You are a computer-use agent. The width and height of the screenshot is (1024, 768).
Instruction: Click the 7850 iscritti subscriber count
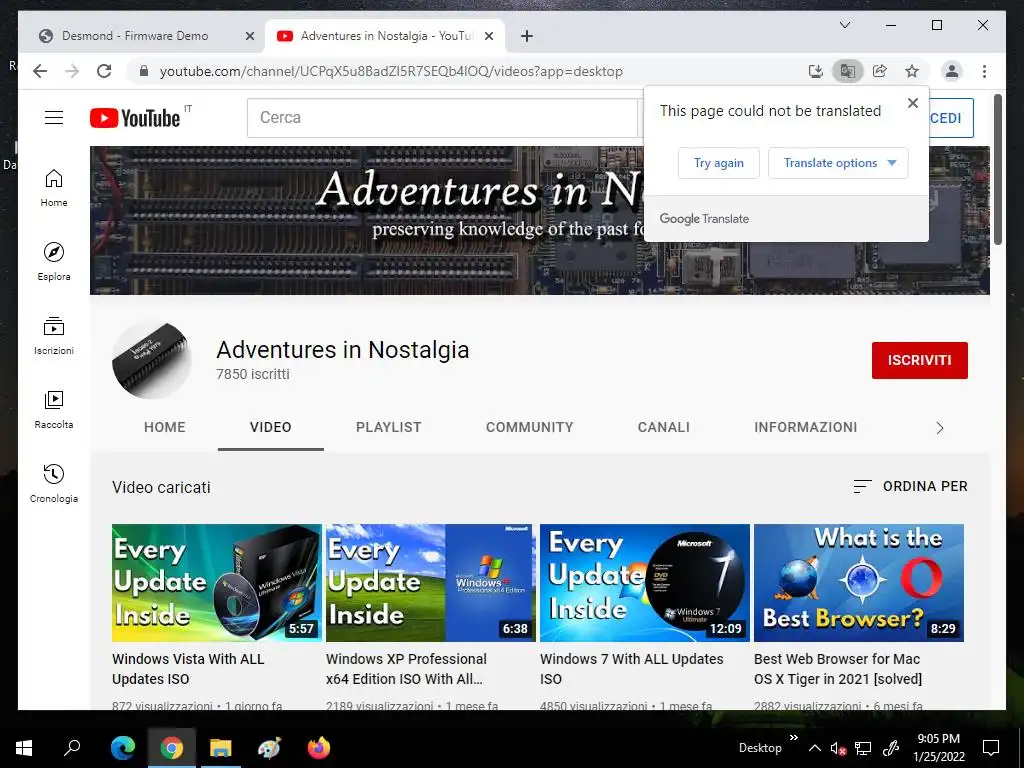(x=253, y=374)
